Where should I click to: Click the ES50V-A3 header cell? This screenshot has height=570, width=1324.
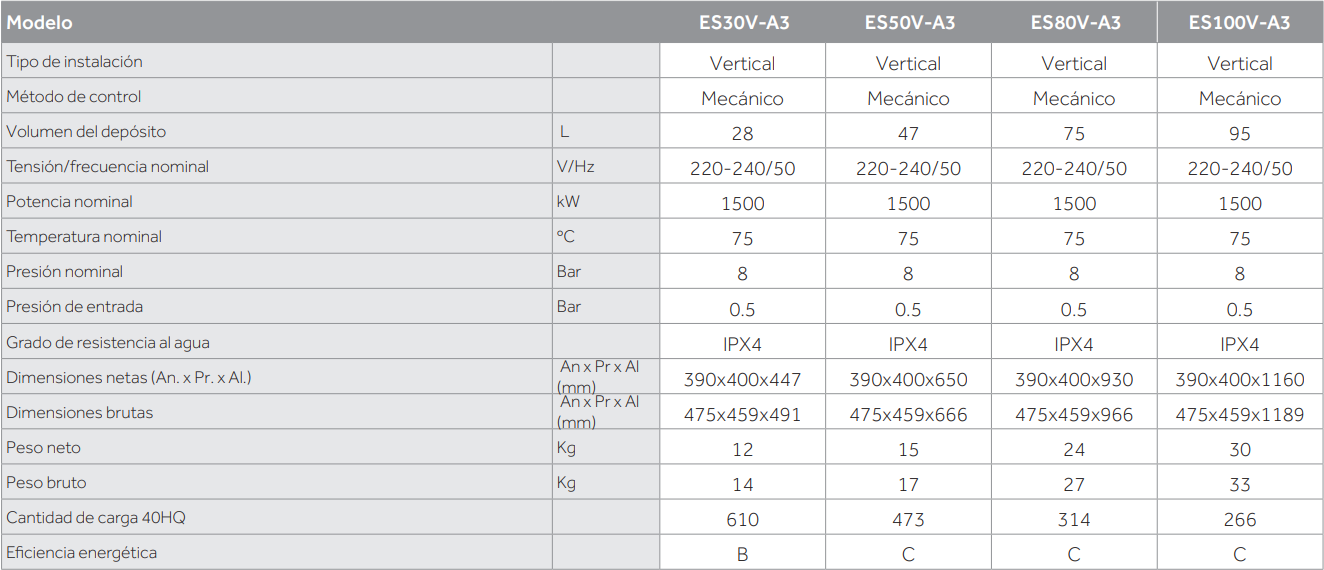point(909,23)
